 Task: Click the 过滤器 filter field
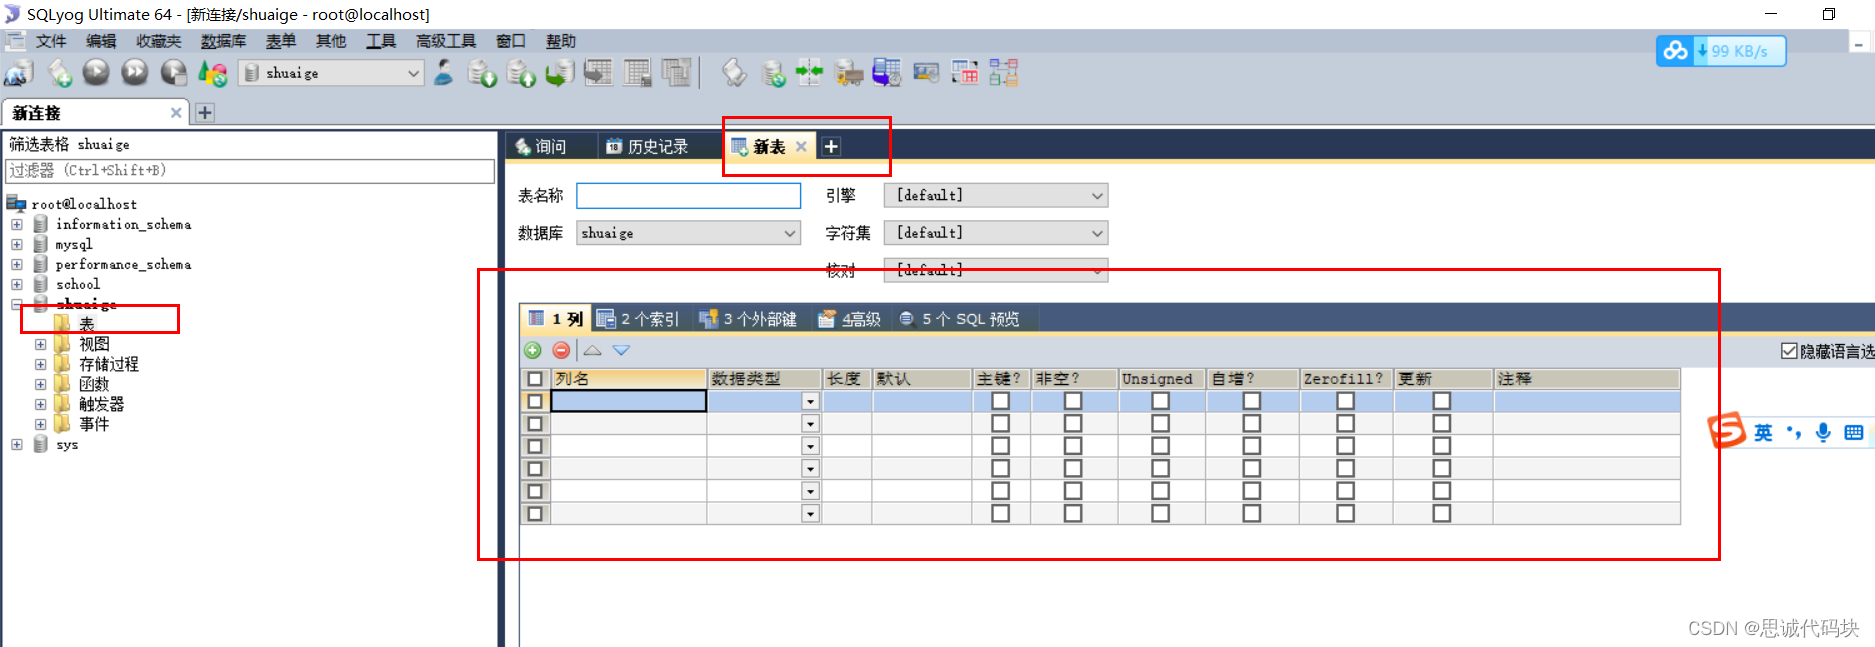pos(250,171)
